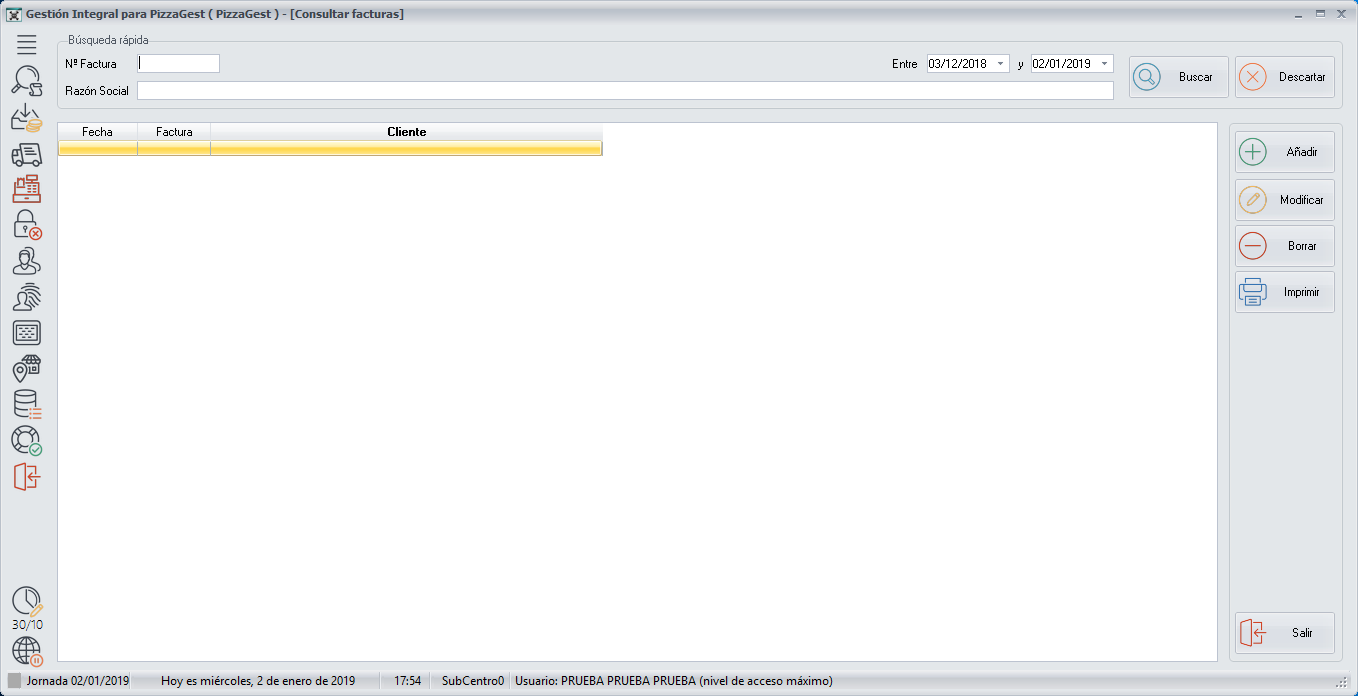Open the hamburger menu in sidebar
This screenshot has width=1358, height=696.
(27, 44)
